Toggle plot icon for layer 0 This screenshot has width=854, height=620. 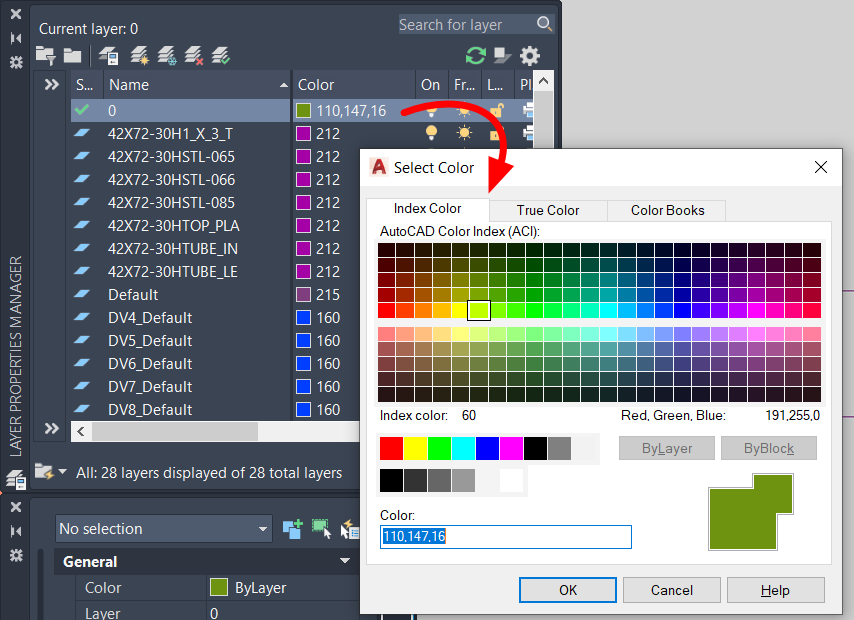pyautogui.click(x=528, y=110)
